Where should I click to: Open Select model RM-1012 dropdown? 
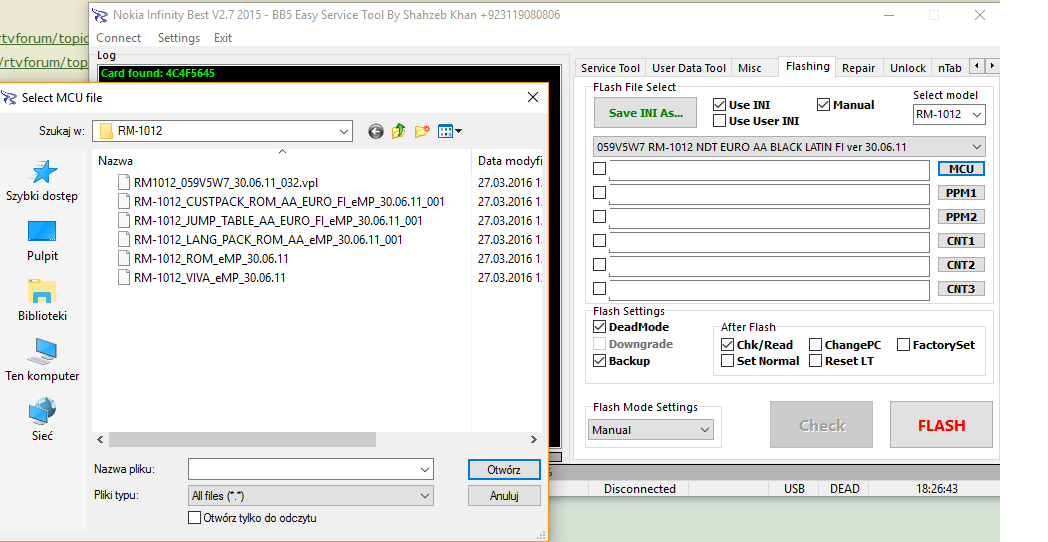pos(949,114)
